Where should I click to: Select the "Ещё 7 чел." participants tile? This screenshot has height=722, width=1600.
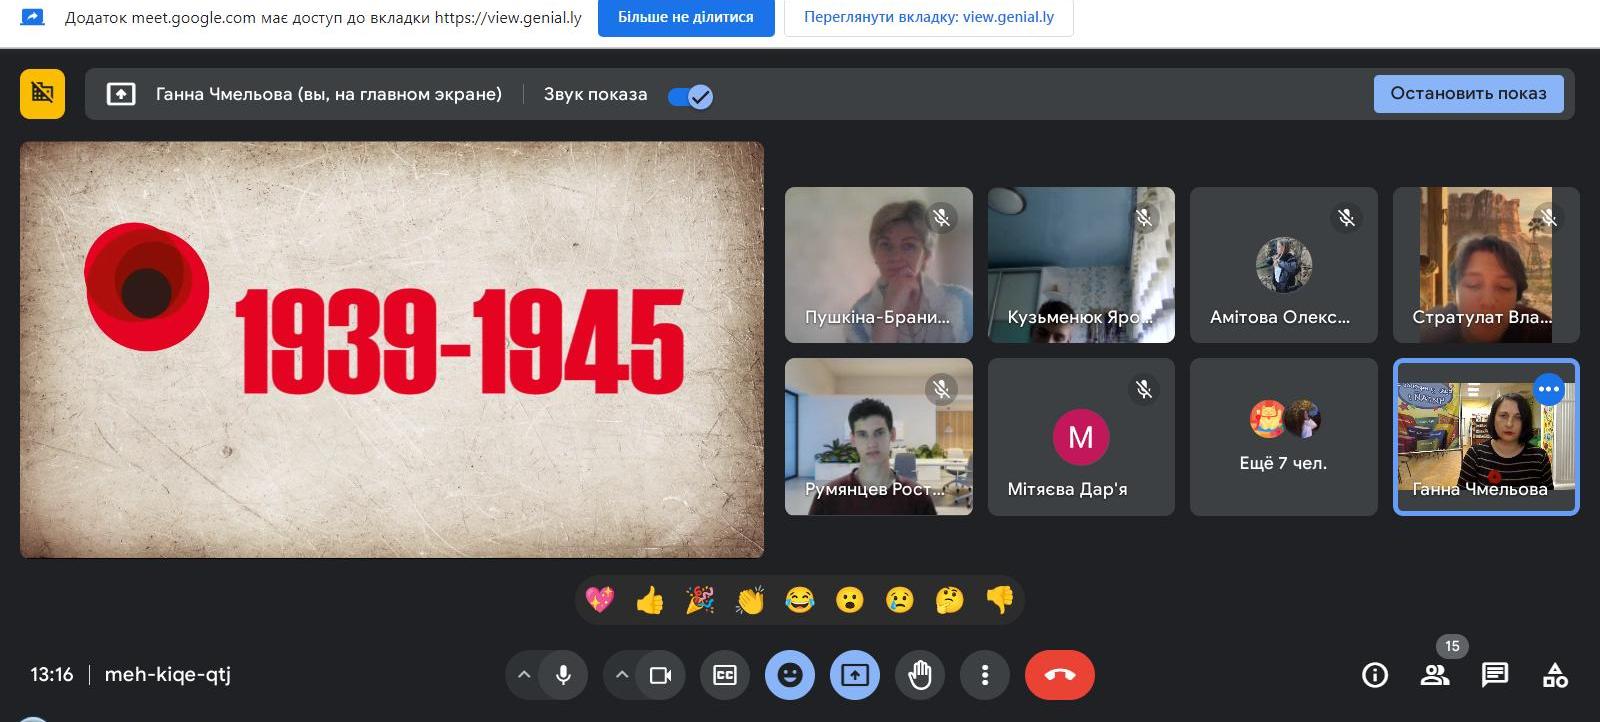tap(1283, 437)
